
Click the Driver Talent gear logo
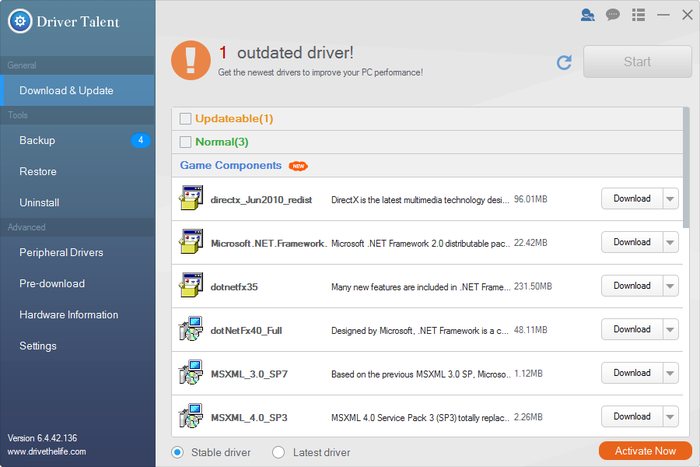(20, 21)
